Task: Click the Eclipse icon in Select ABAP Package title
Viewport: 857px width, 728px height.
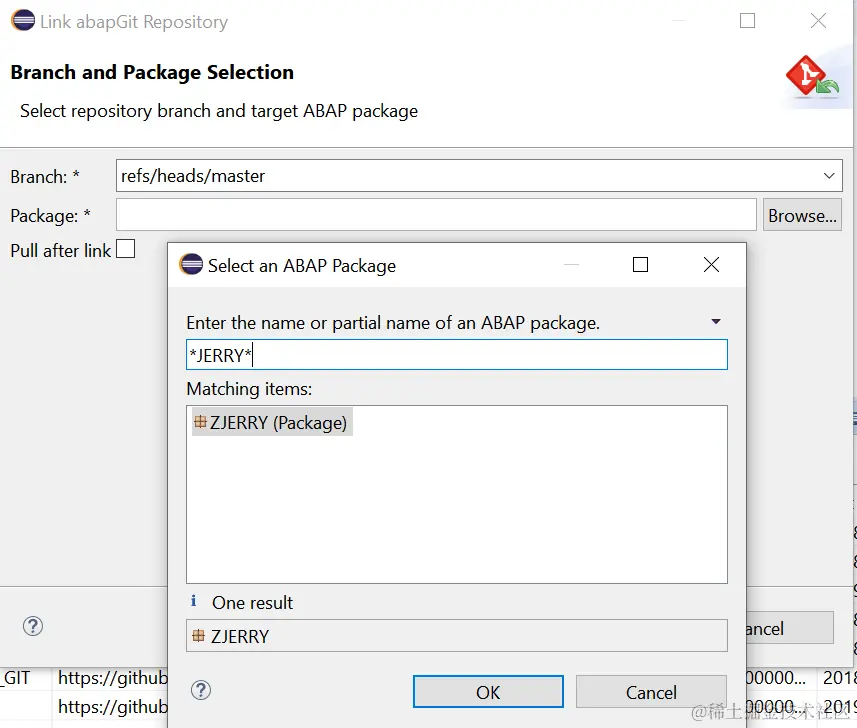Action: [190, 265]
